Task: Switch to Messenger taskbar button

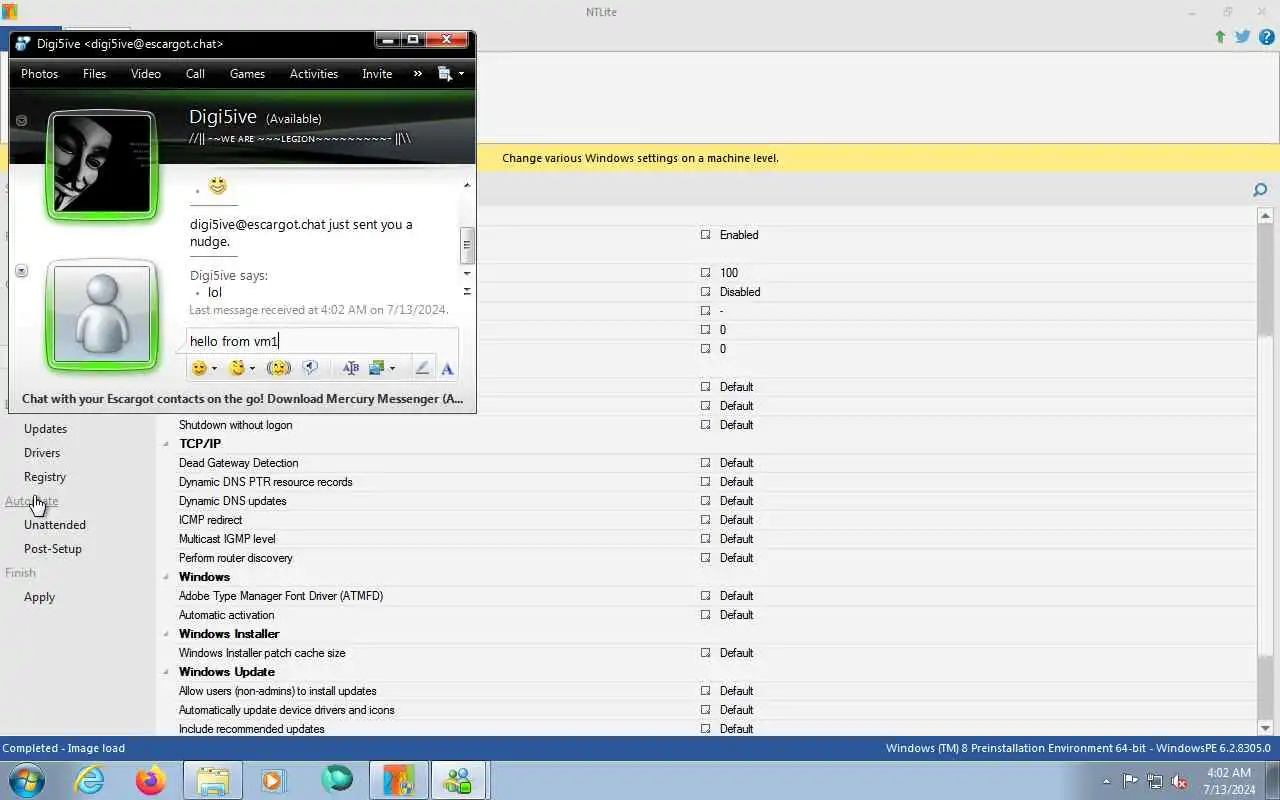Action: tap(459, 779)
